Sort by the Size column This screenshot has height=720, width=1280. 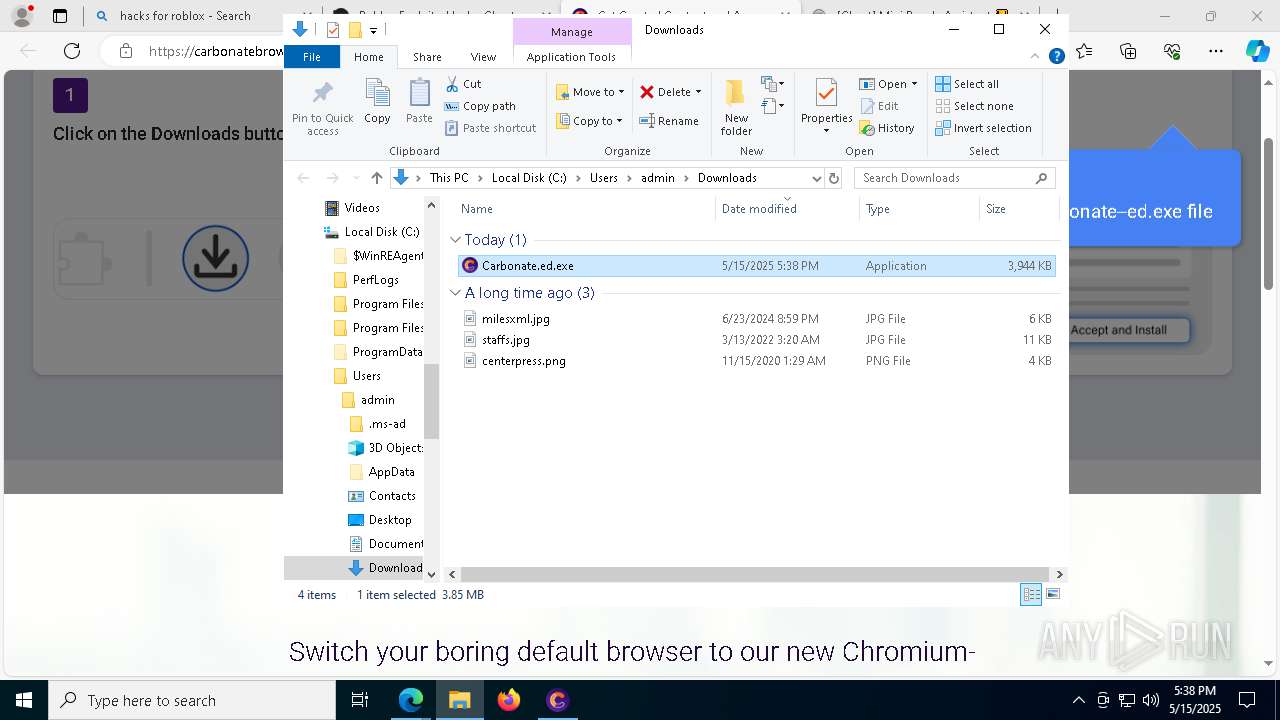1018,209
